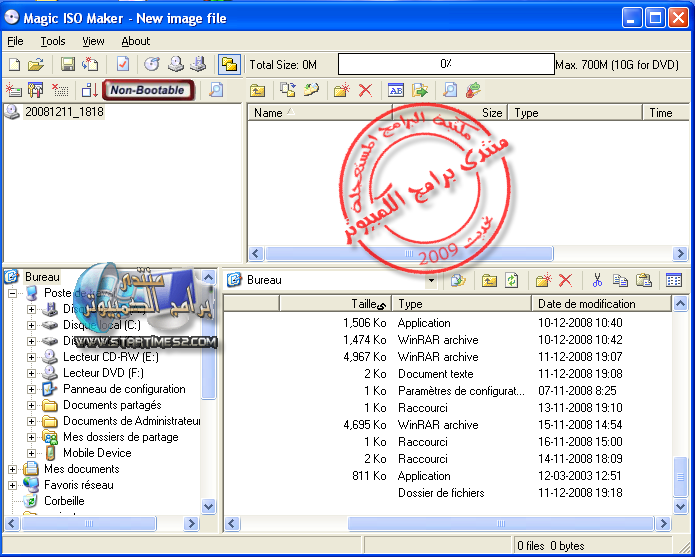Expand the Documents partagés node
The image size is (695, 557).
(31, 405)
